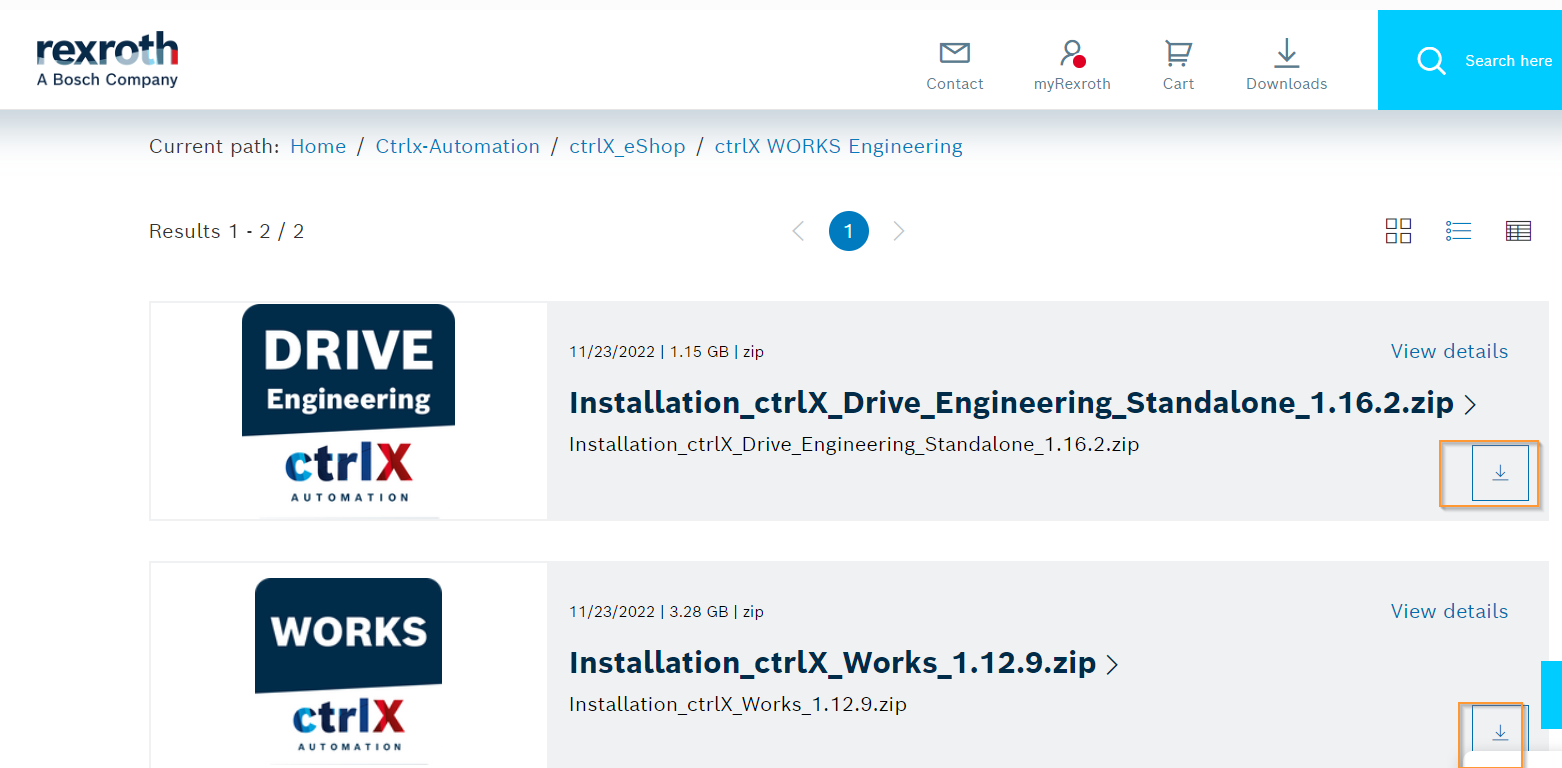Click Drive Engineering description filename text
1562x768 pixels.
(854, 444)
